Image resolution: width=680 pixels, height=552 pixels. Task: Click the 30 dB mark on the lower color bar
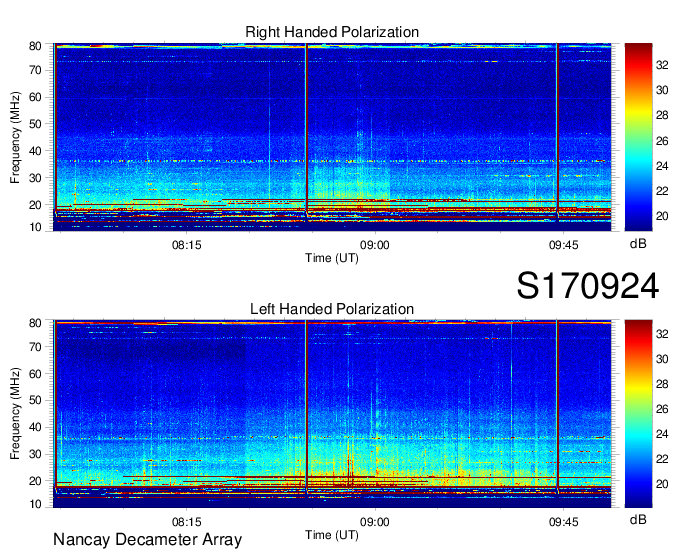pos(662,359)
